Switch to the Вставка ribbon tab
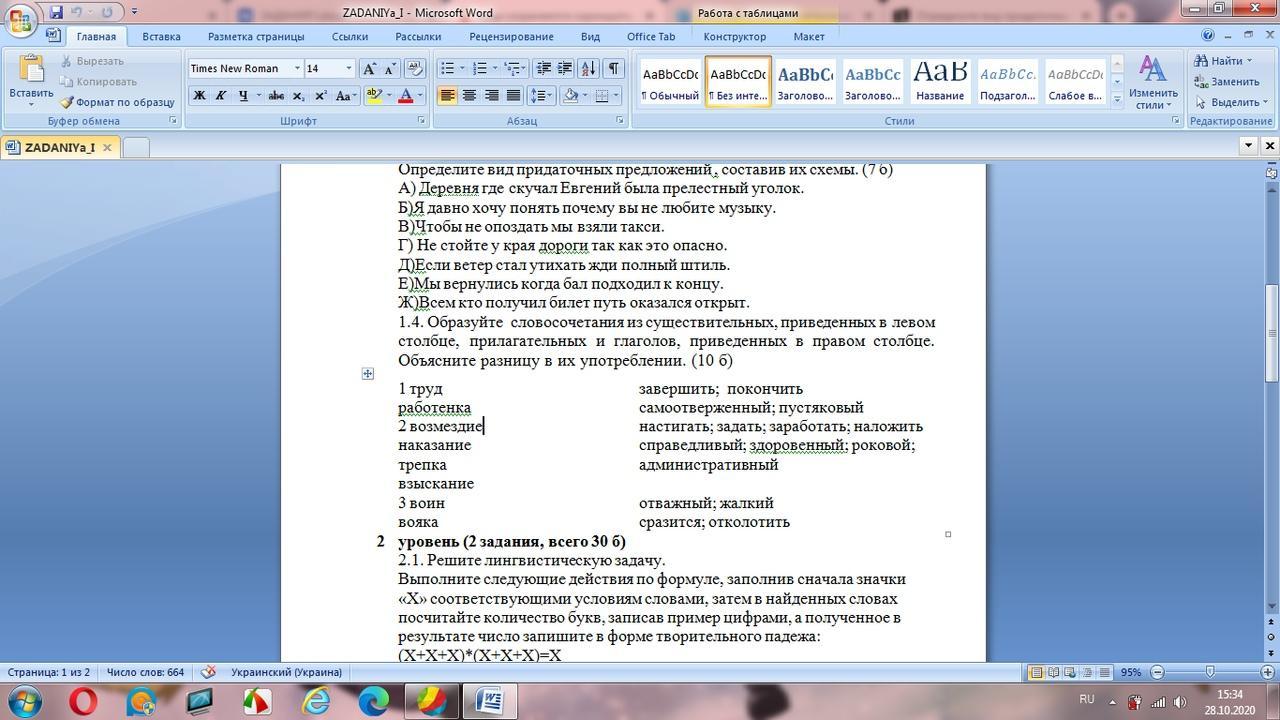The height and width of the screenshot is (720, 1280). 161,36
